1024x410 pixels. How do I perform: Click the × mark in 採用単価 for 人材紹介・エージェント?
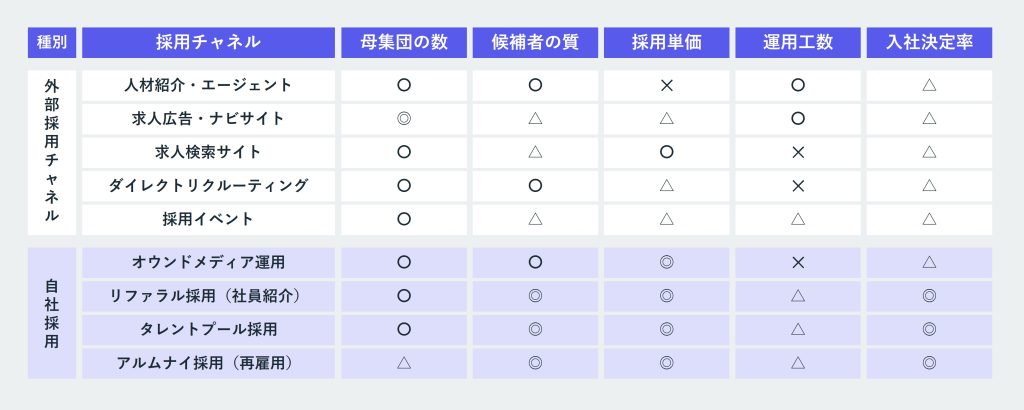coord(666,85)
